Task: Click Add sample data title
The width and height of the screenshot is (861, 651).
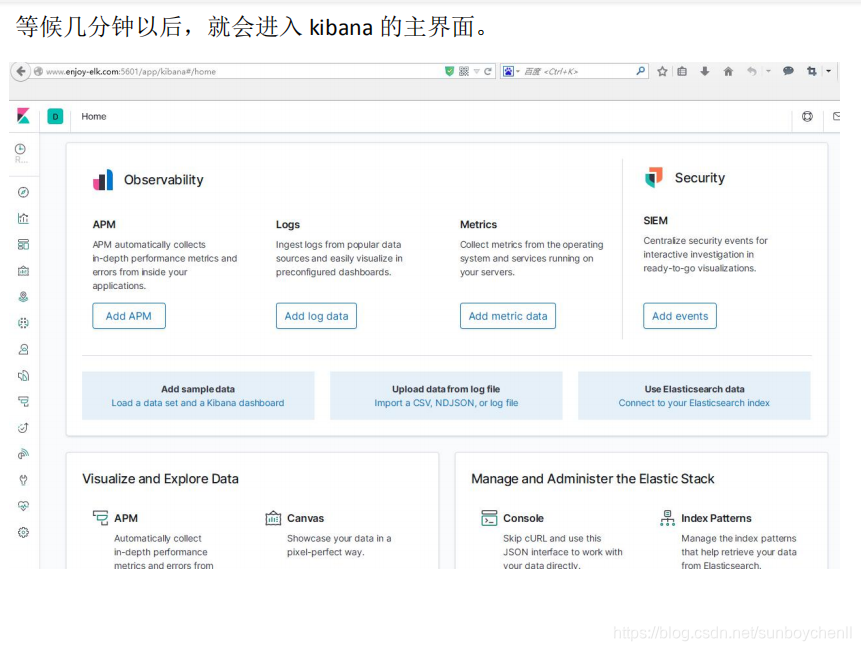Action: (x=198, y=389)
